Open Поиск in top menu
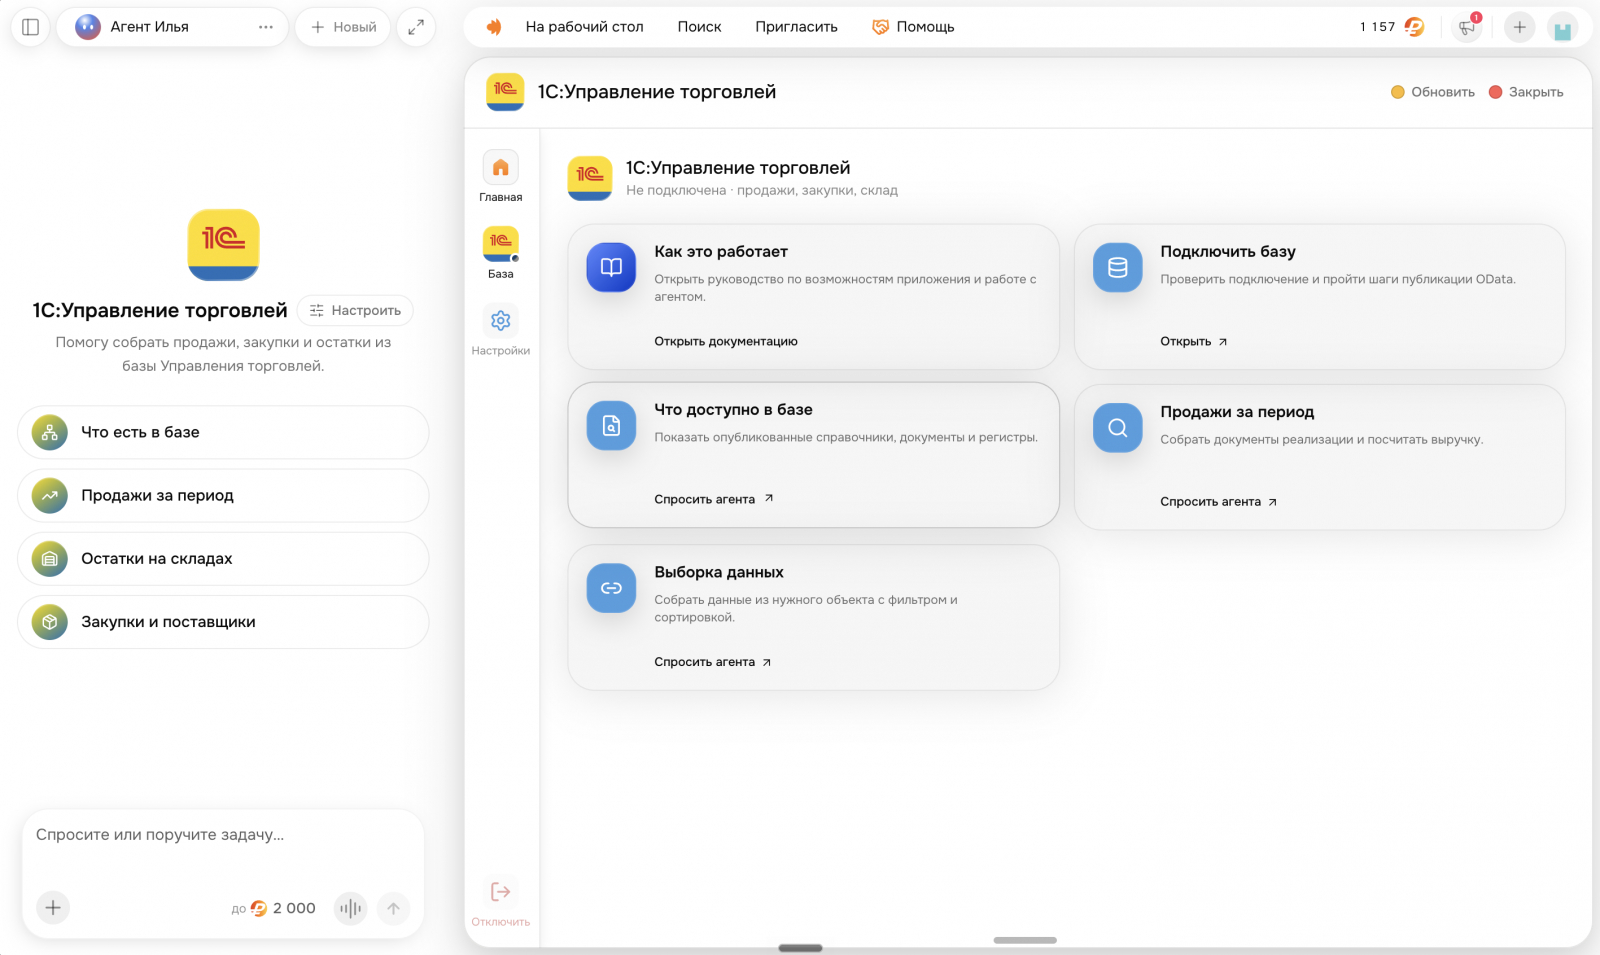The width and height of the screenshot is (1600, 955). 699,27
